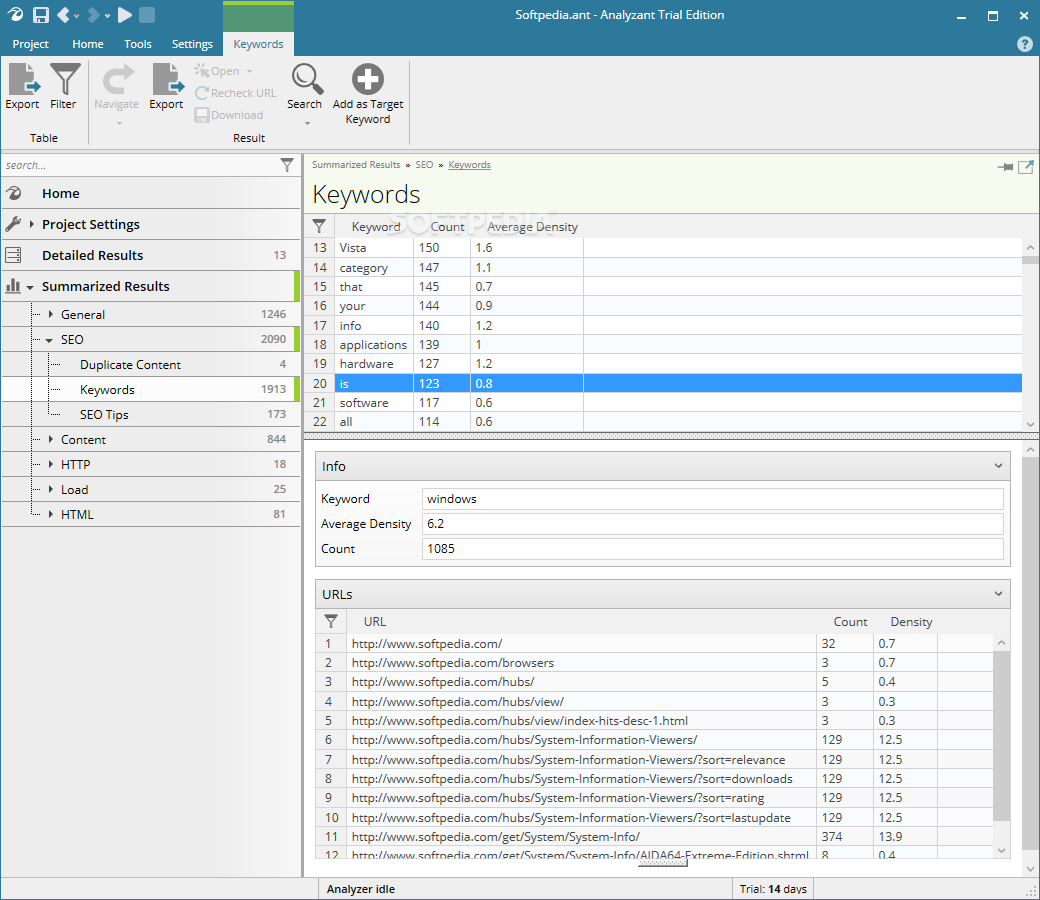Click the Analyzant logo icon in title bar
The image size is (1040, 900).
tap(15, 15)
